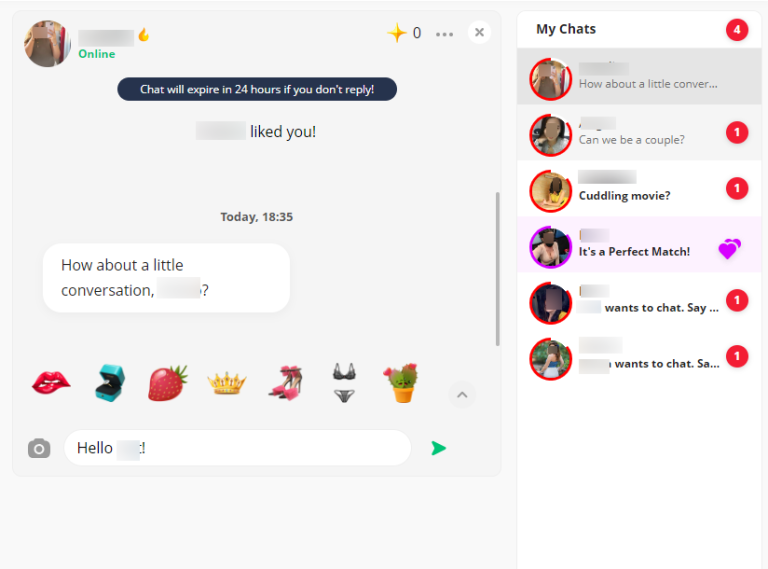The height and width of the screenshot is (569, 768).
Task: Click the camera icon to attach photo
Action: click(39, 448)
